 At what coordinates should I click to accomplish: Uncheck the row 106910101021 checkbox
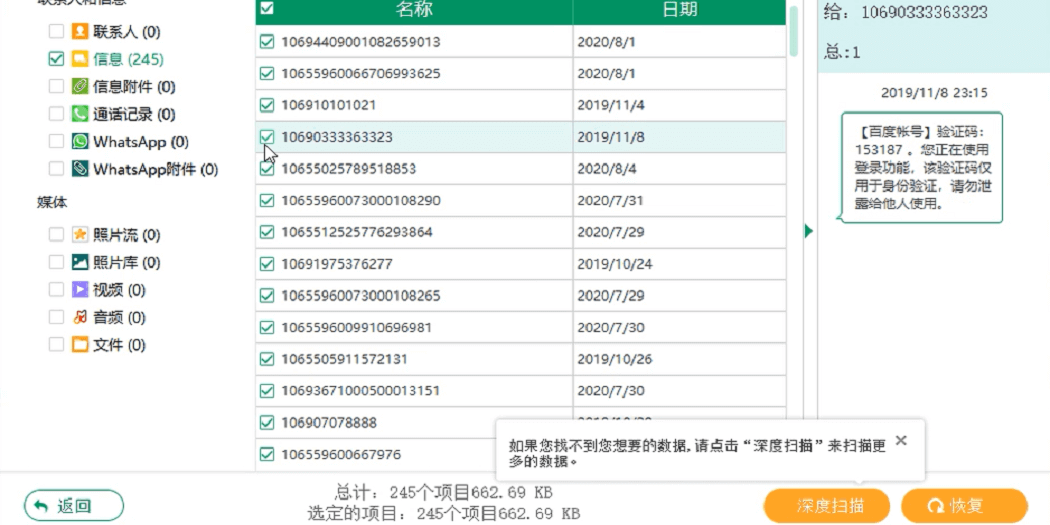click(x=267, y=105)
